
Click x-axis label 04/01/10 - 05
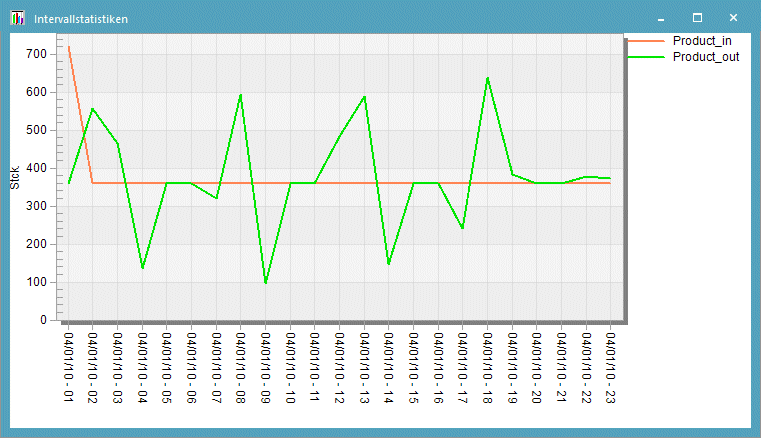pos(167,368)
